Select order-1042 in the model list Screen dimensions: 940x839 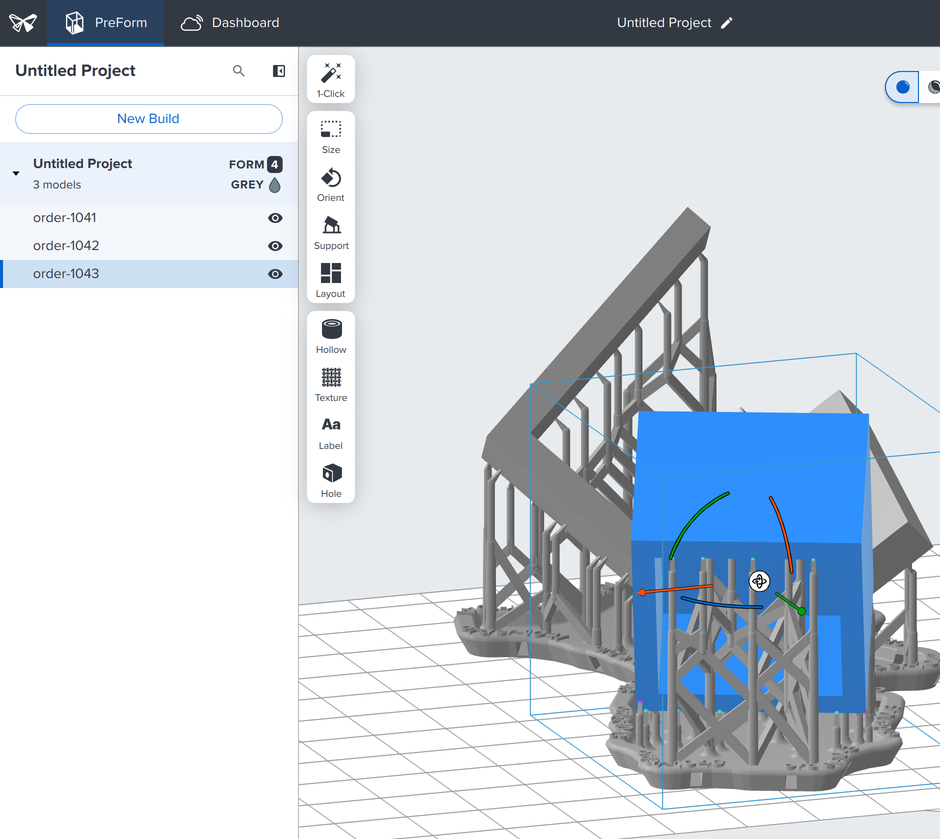(149, 246)
